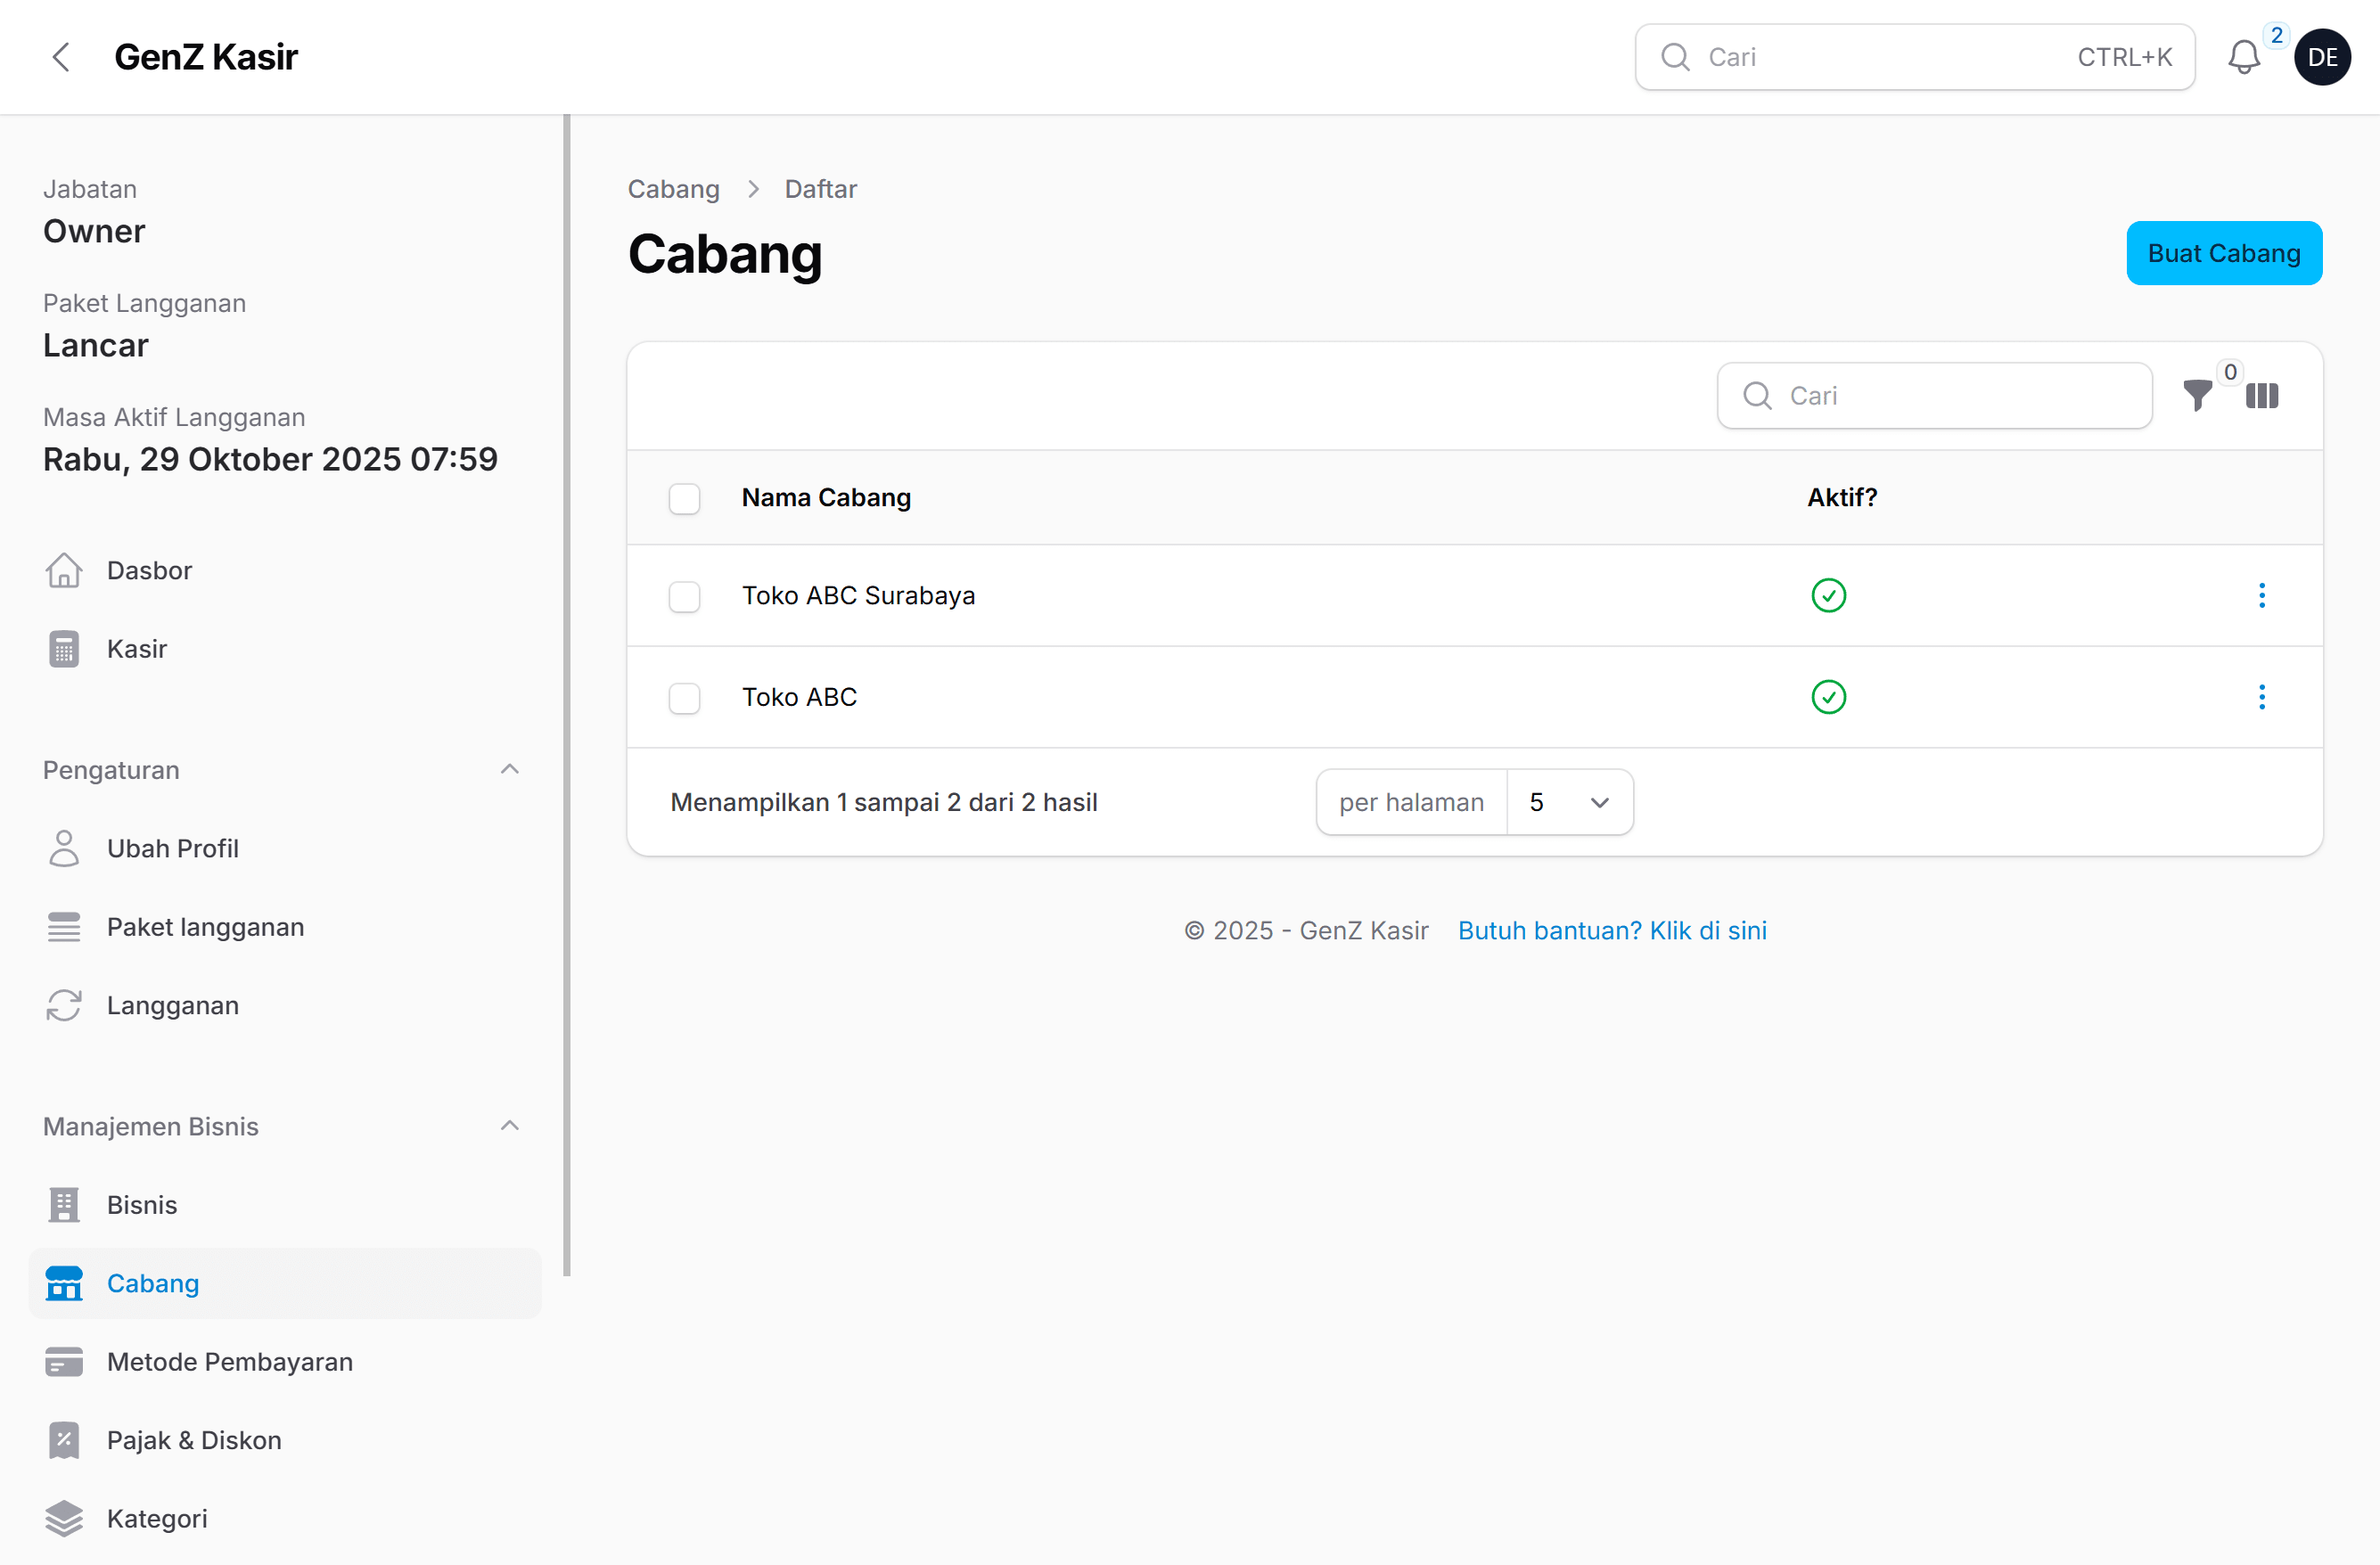This screenshot has width=2380, height=1565.
Task: Collapse the Pengaturan sidebar group
Action: coord(509,769)
